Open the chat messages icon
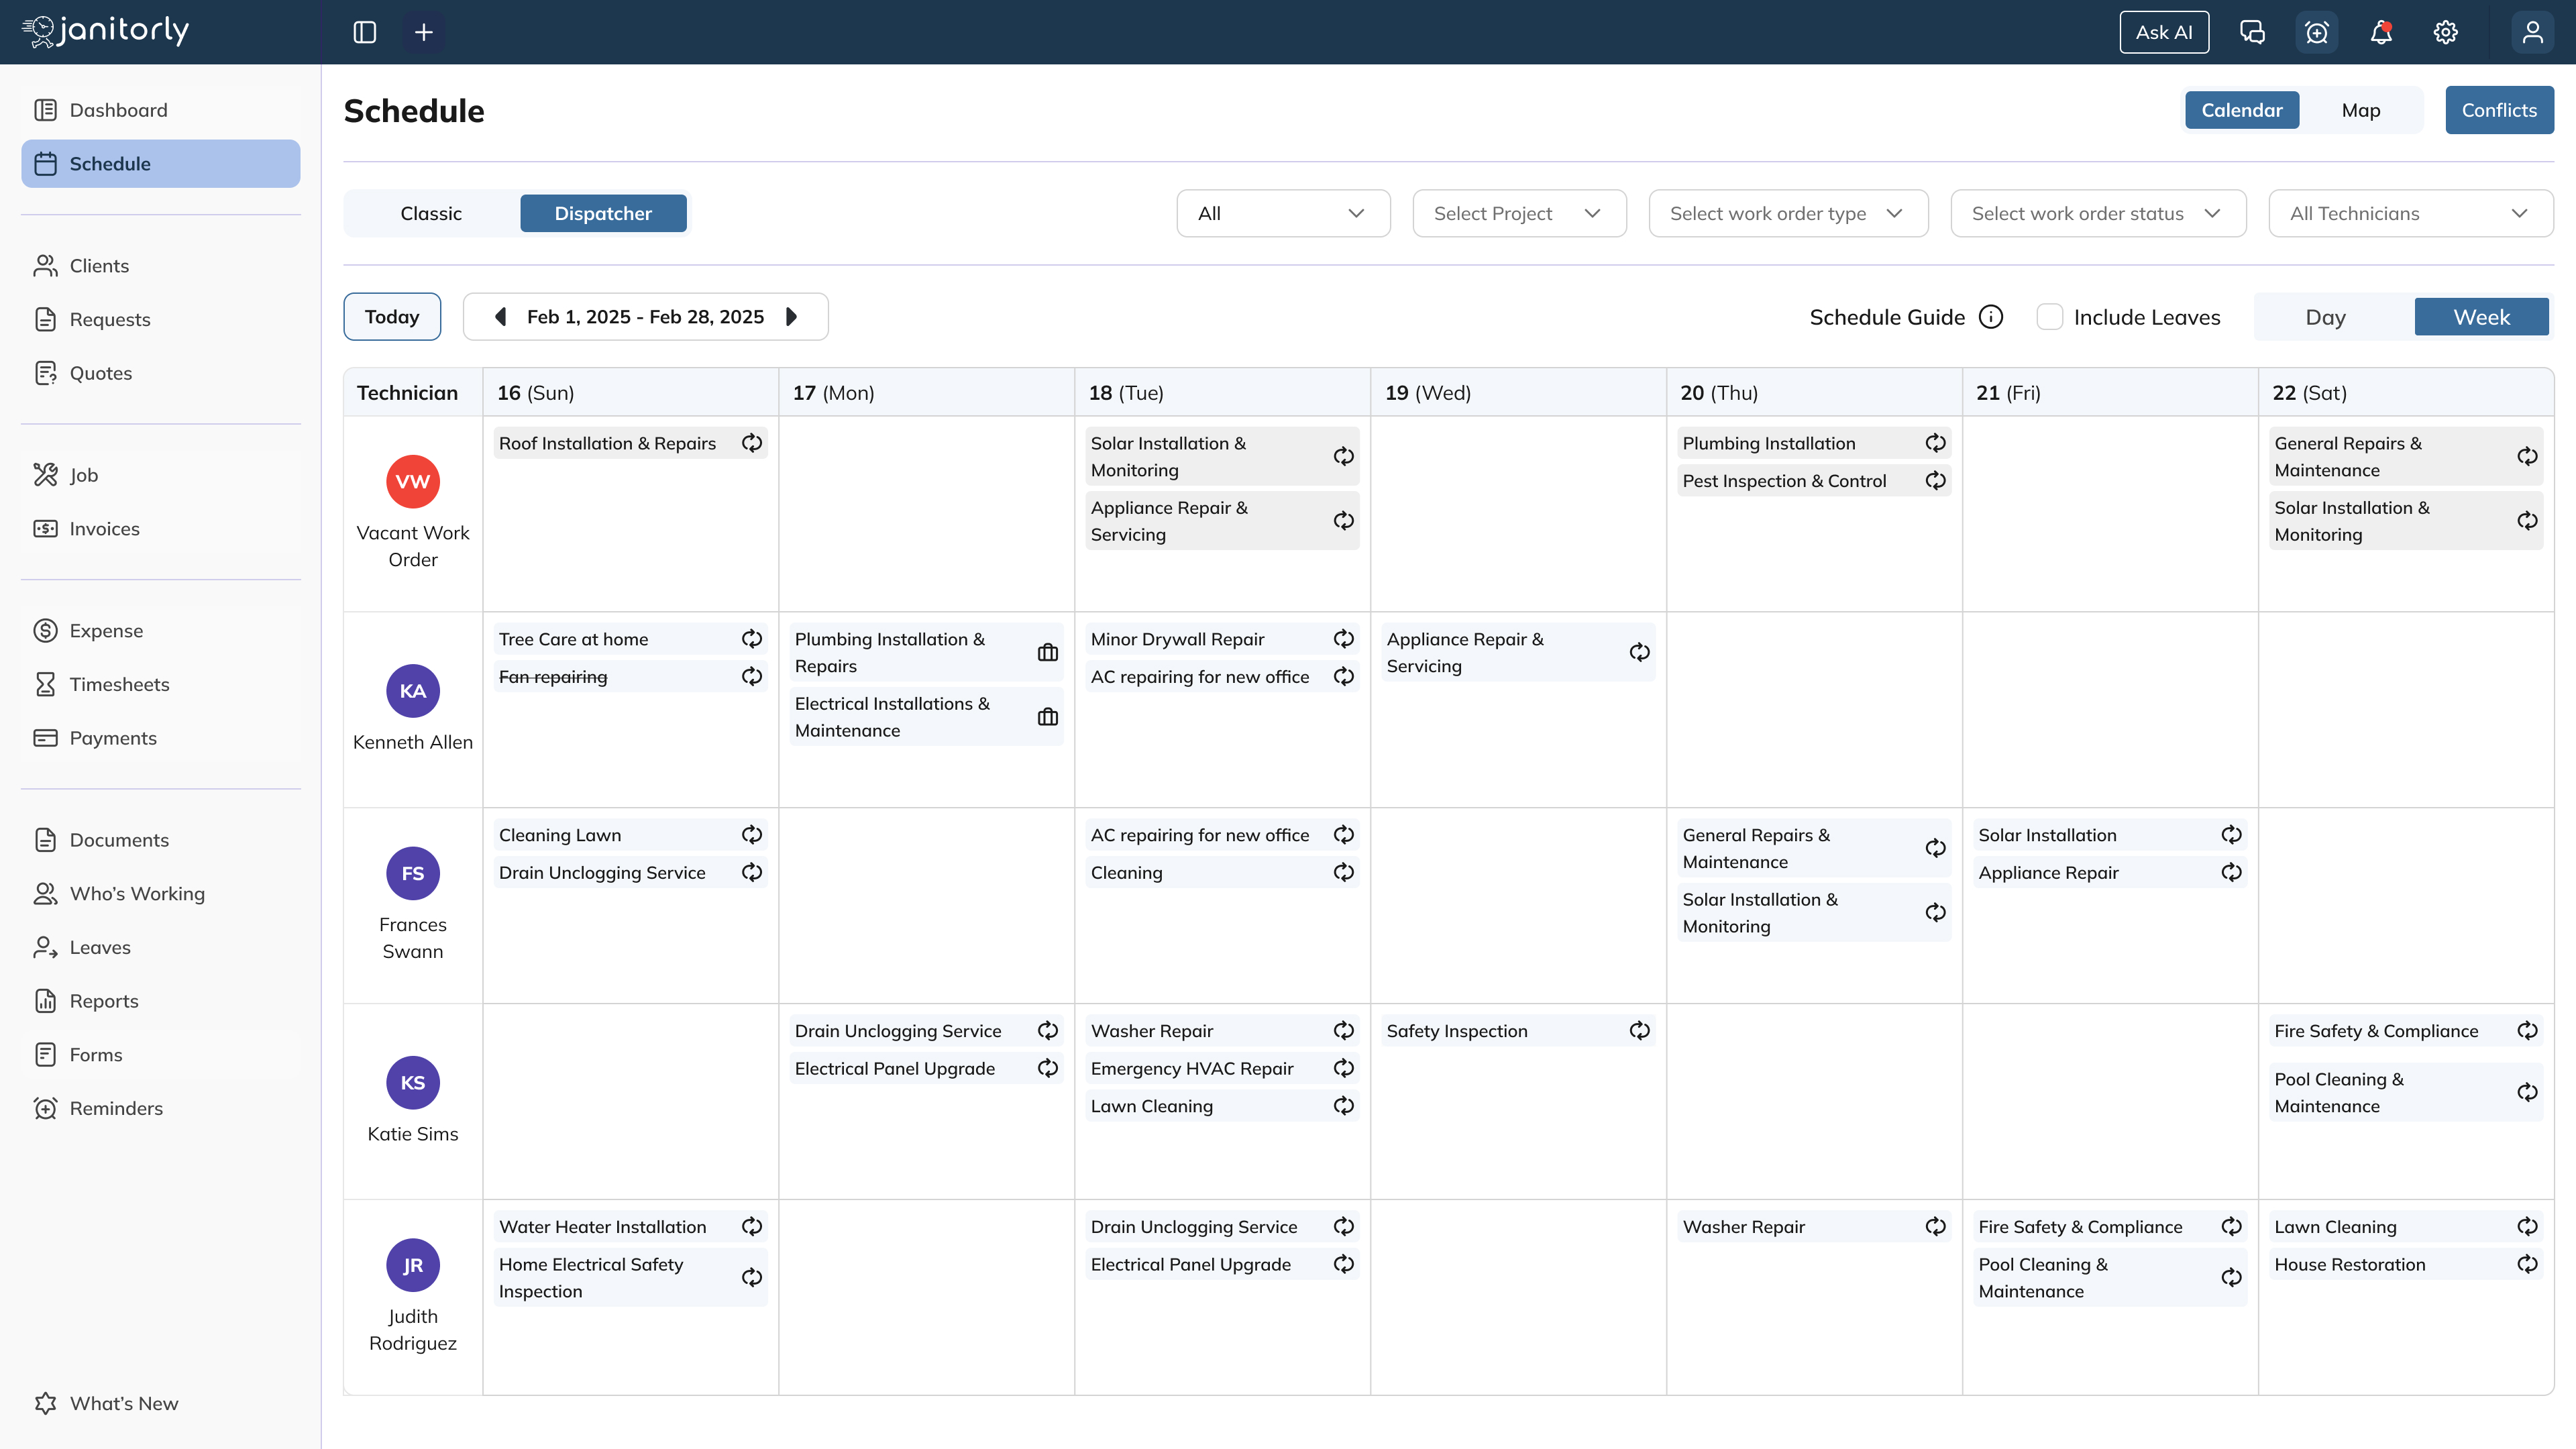 2252,32
